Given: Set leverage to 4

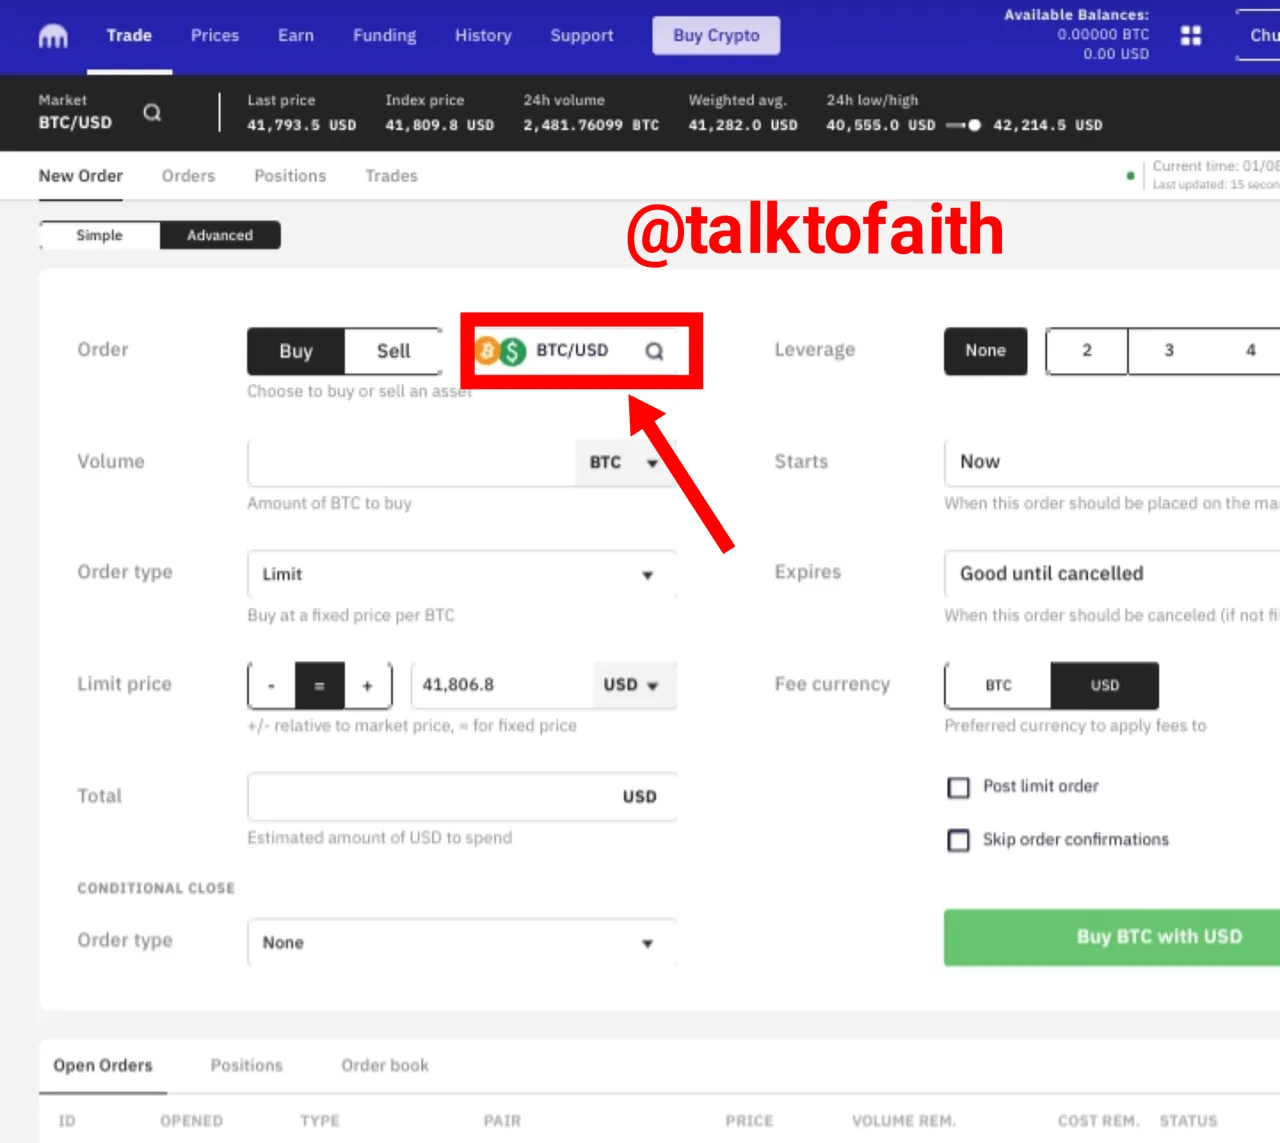Looking at the screenshot, I should pyautogui.click(x=1250, y=351).
